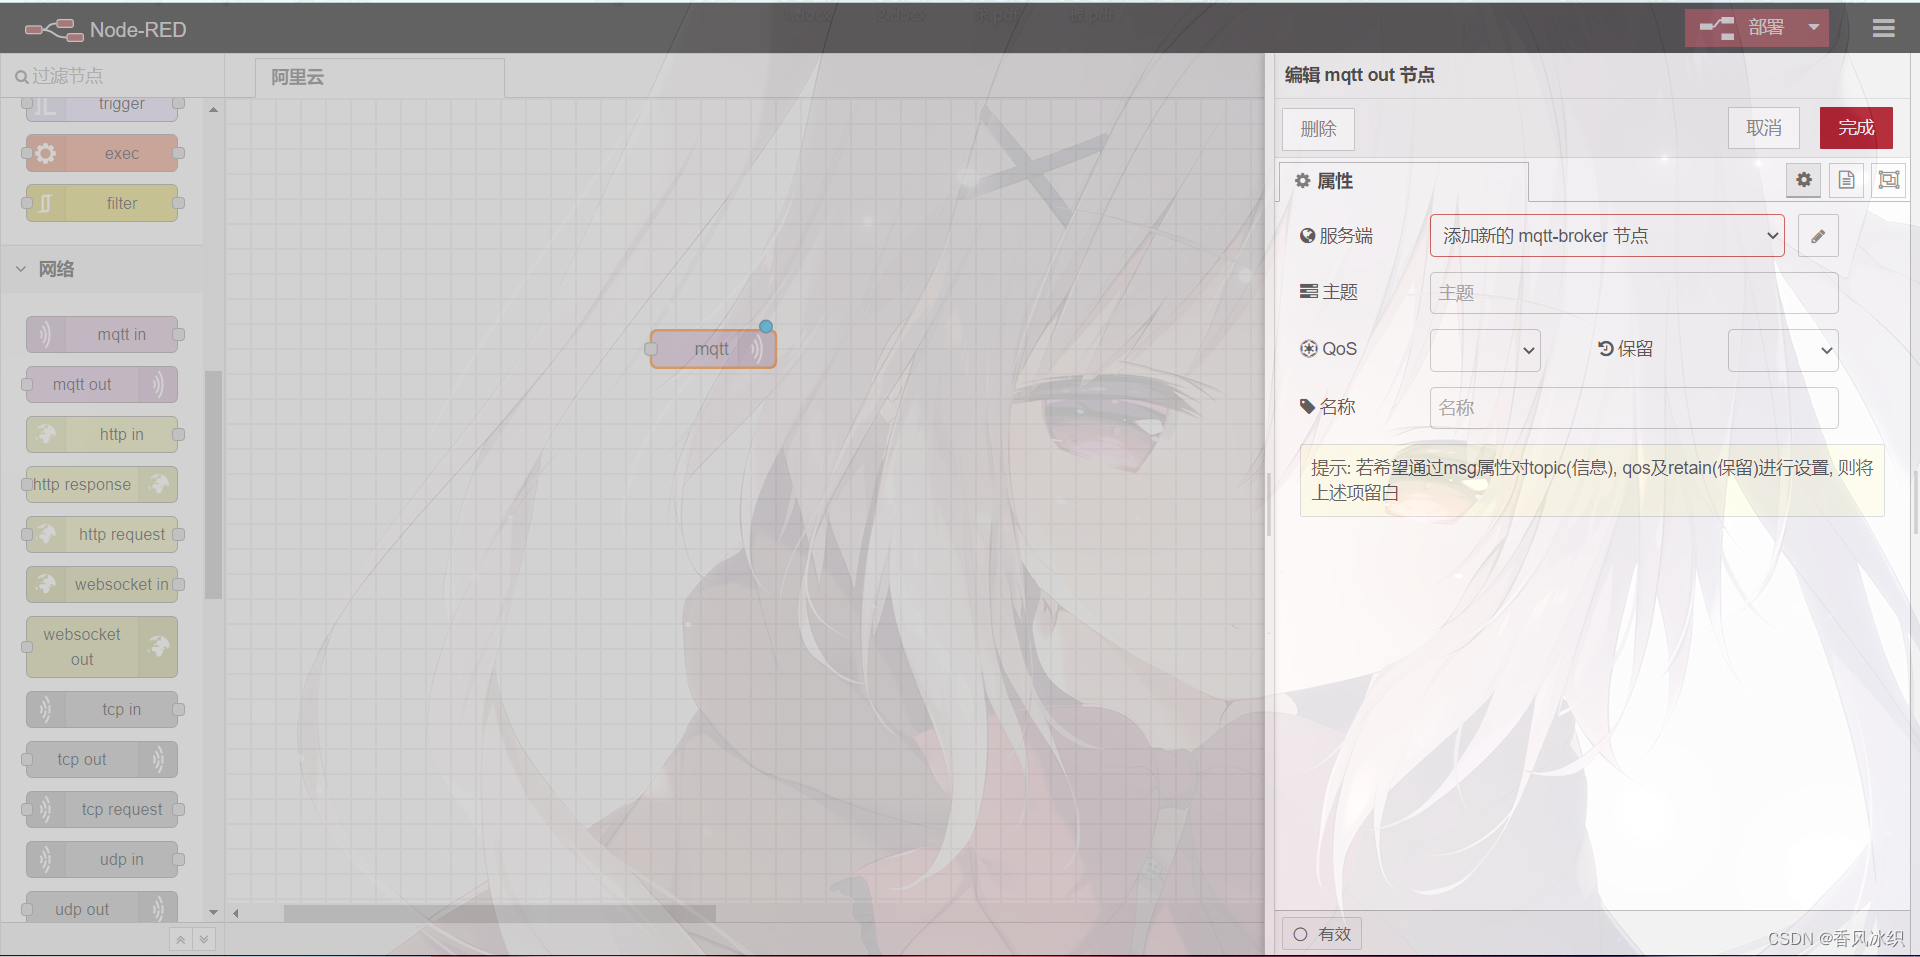1920x957 pixels.
Task: Select the trigger node in palette
Action: (102, 104)
